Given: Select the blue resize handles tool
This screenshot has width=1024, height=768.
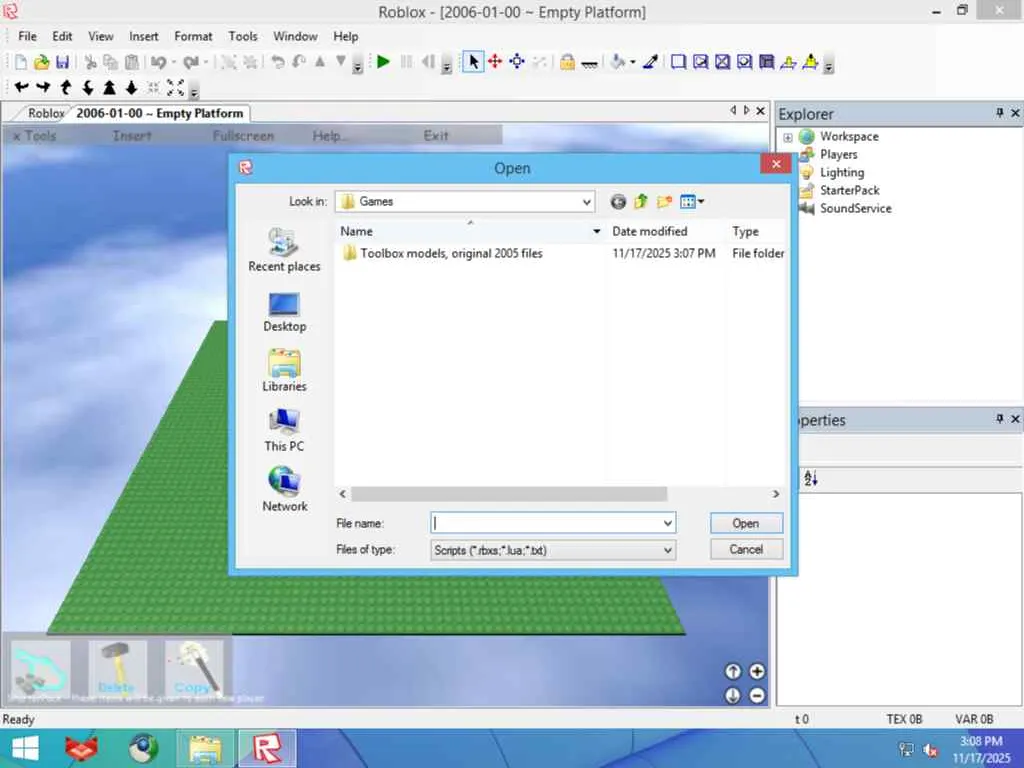Looking at the screenshot, I should tap(517, 62).
